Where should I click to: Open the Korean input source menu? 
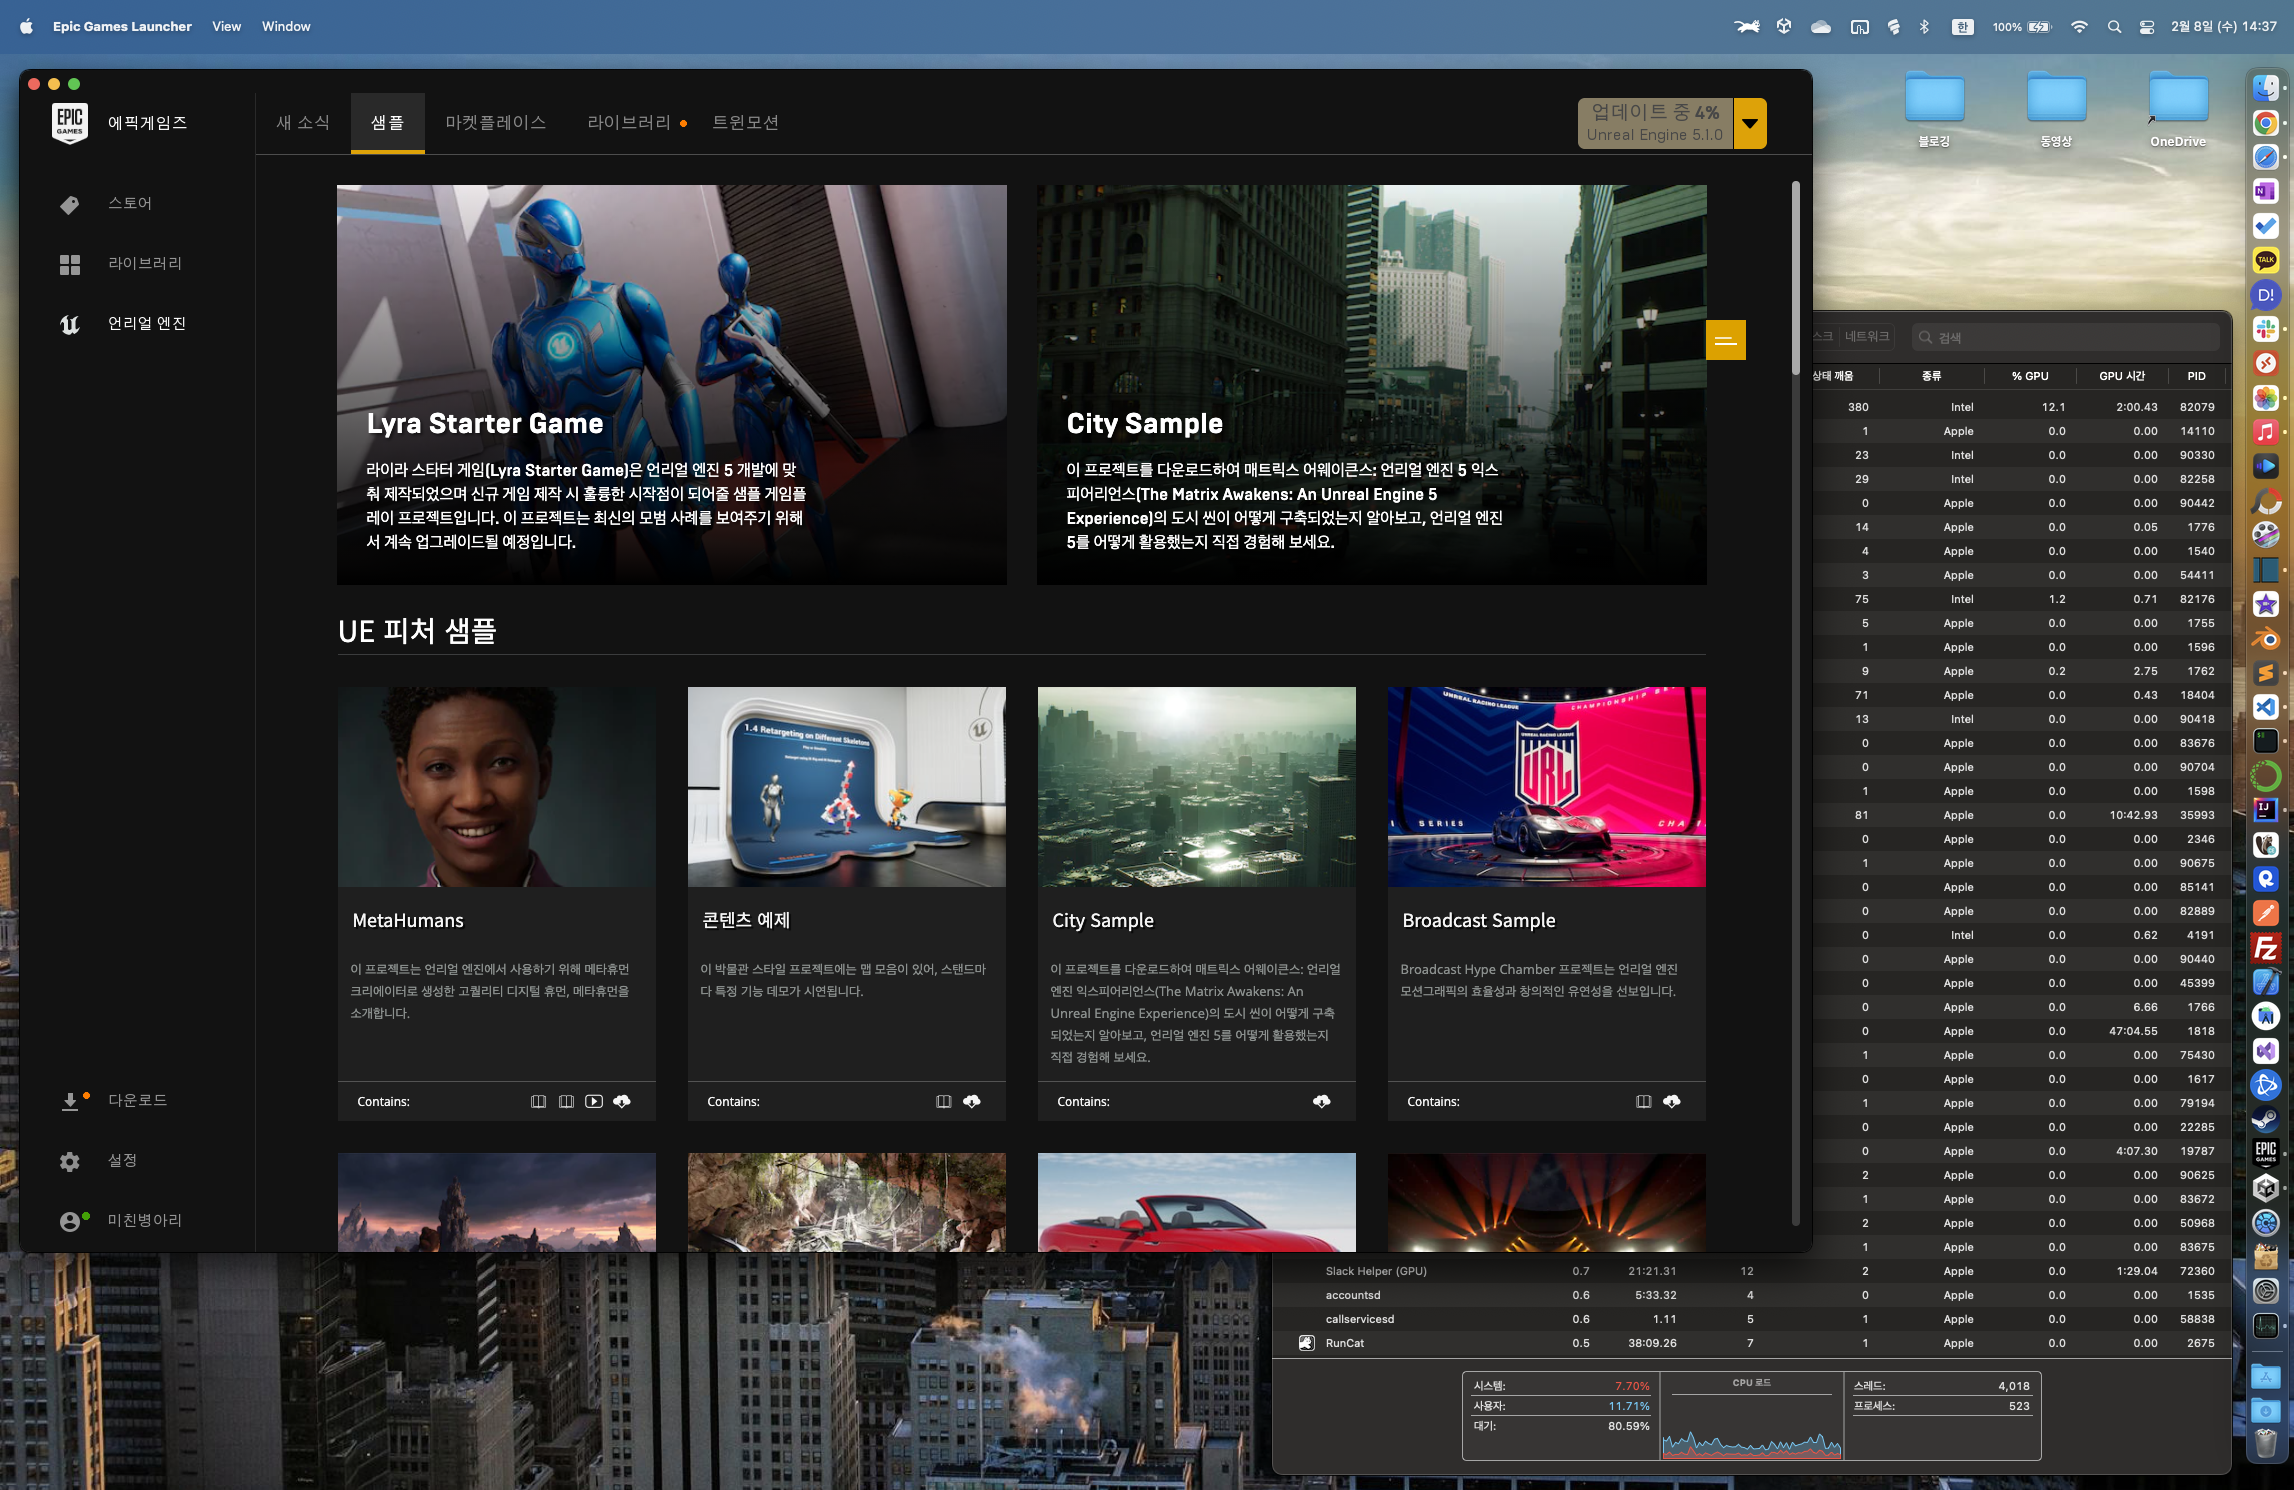pos(1962,27)
